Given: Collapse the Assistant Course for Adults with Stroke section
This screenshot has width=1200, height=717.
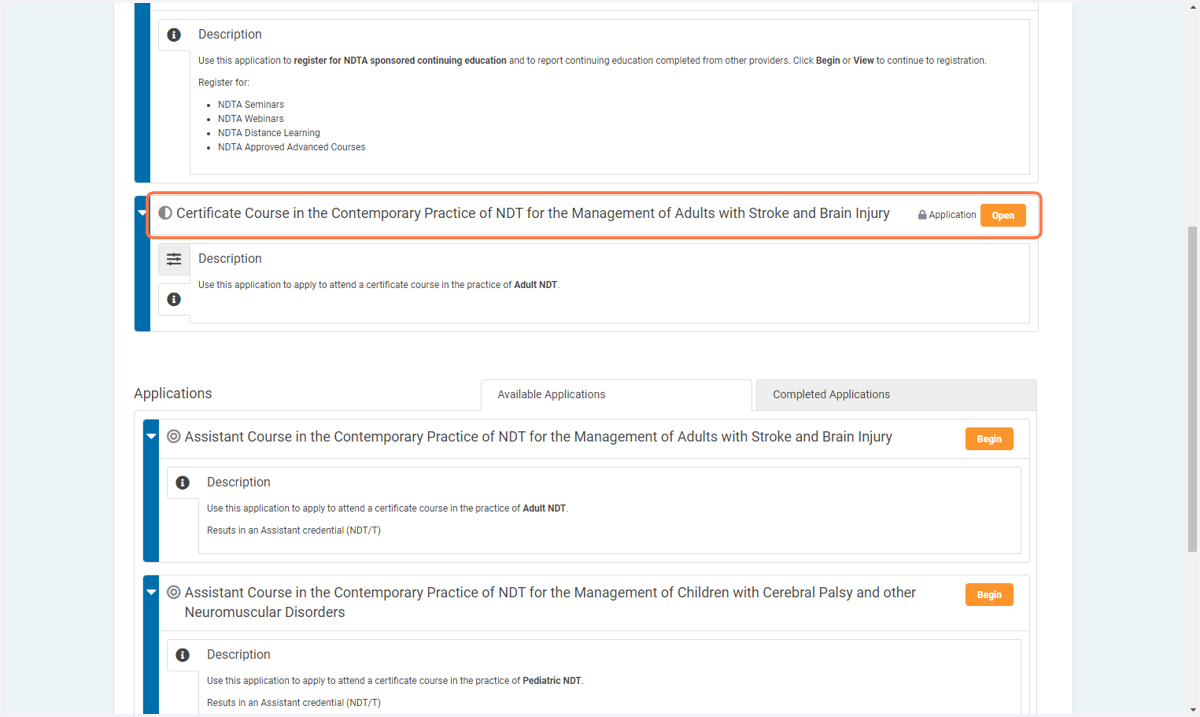Looking at the screenshot, I should tap(151, 437).
